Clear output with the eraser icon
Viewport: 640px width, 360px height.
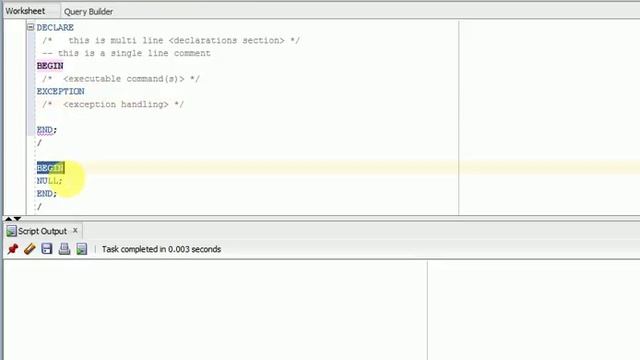point(30,249)
